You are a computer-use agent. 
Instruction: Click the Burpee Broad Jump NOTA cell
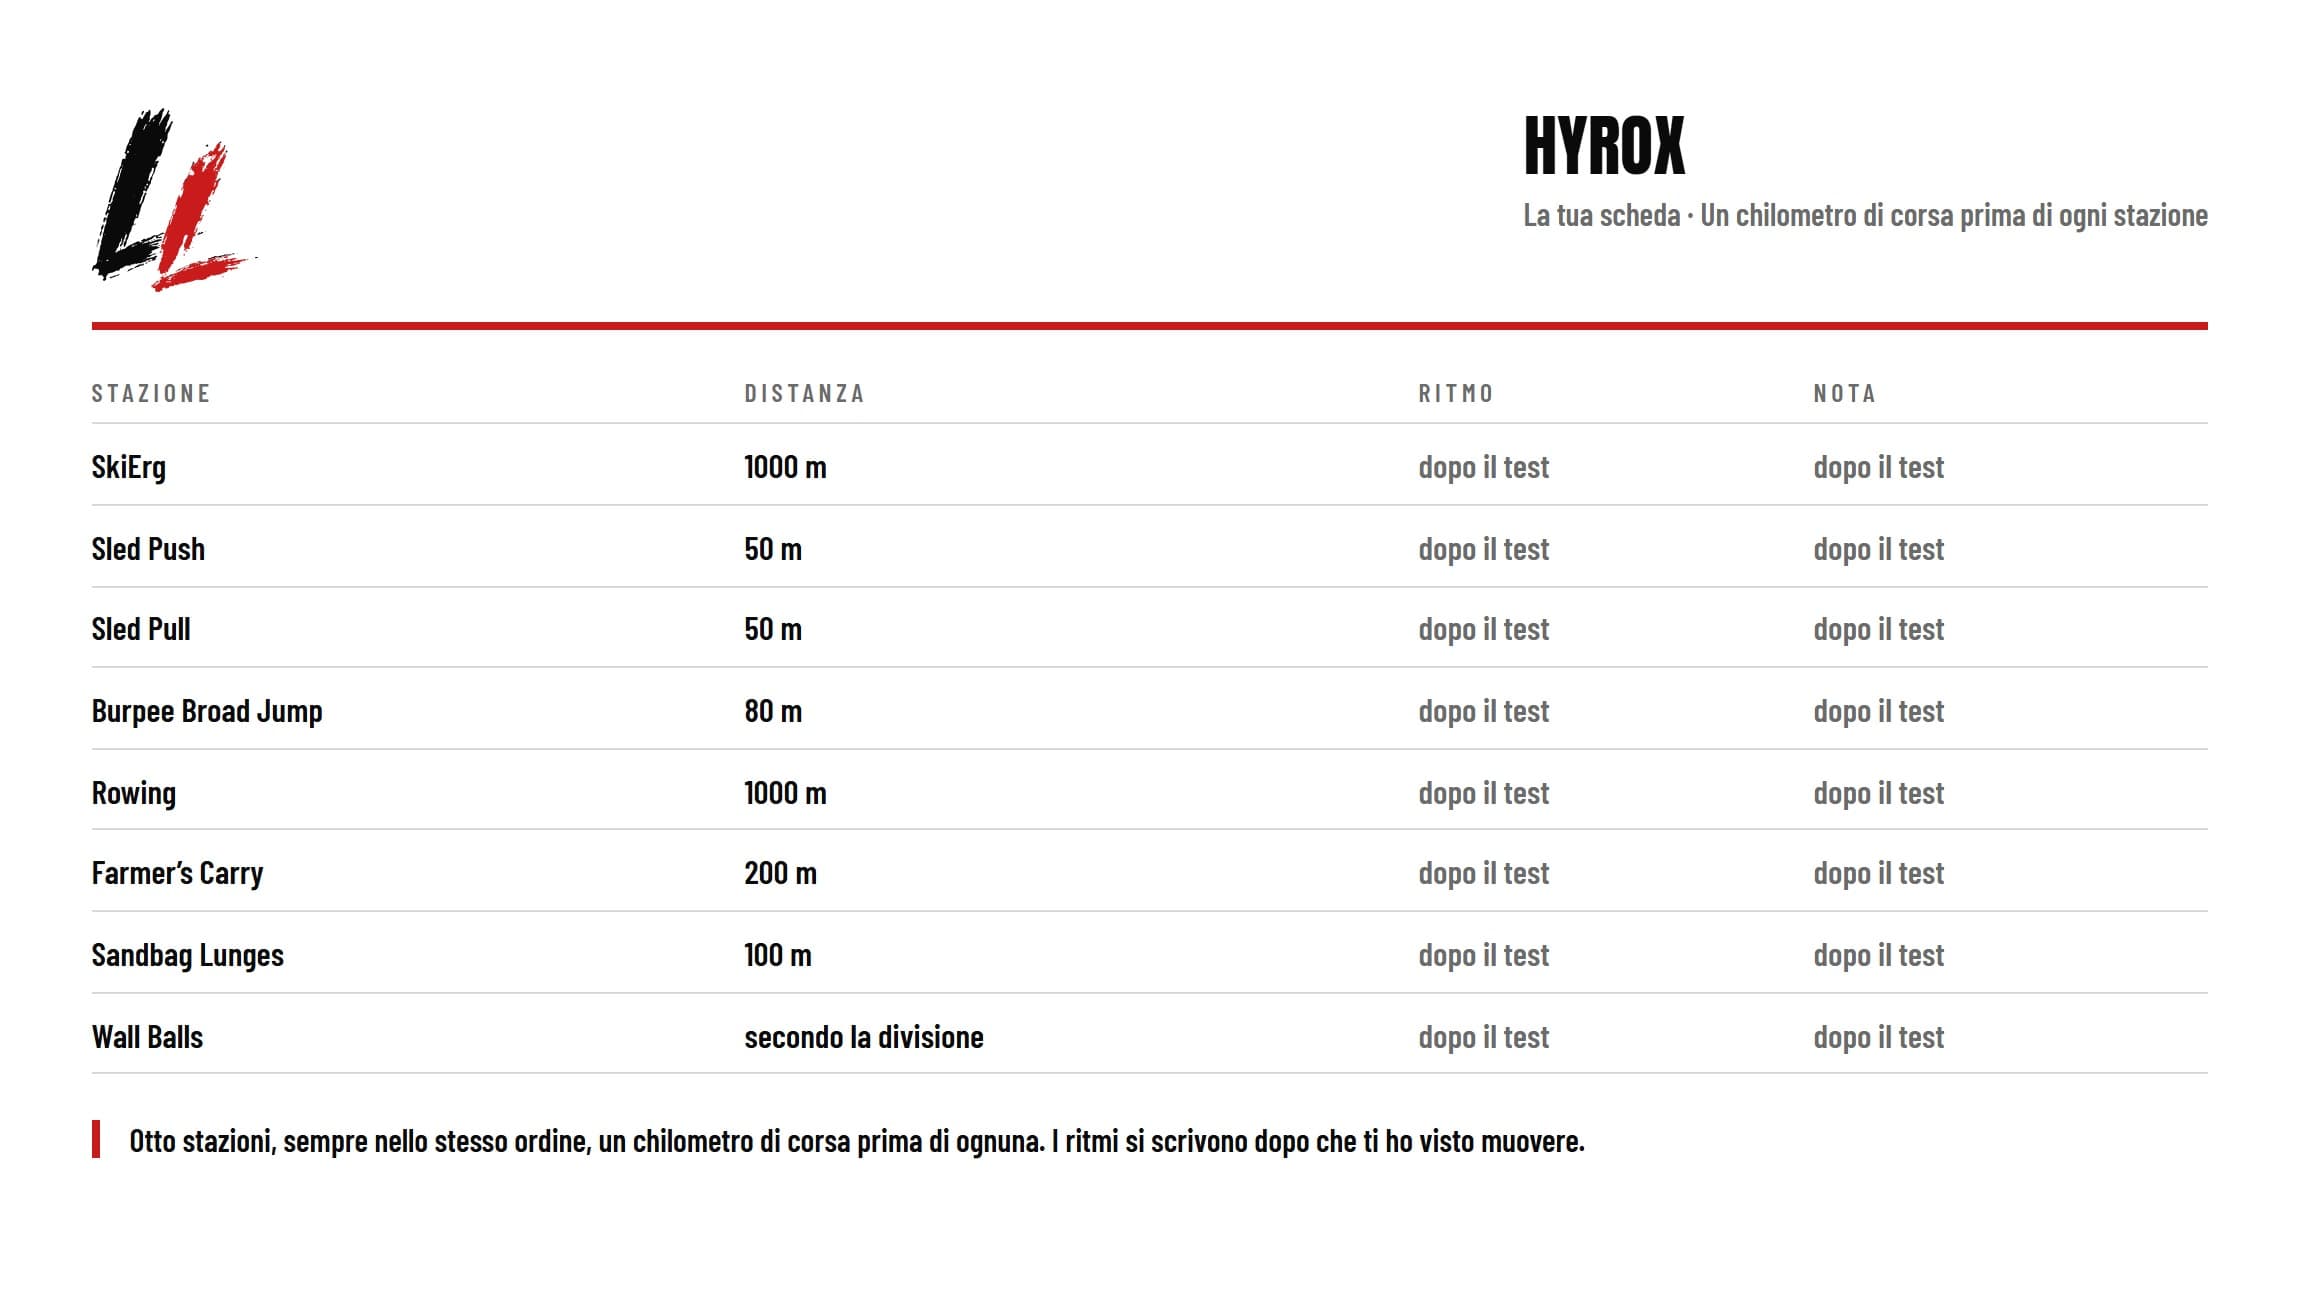coord(1878,711)
